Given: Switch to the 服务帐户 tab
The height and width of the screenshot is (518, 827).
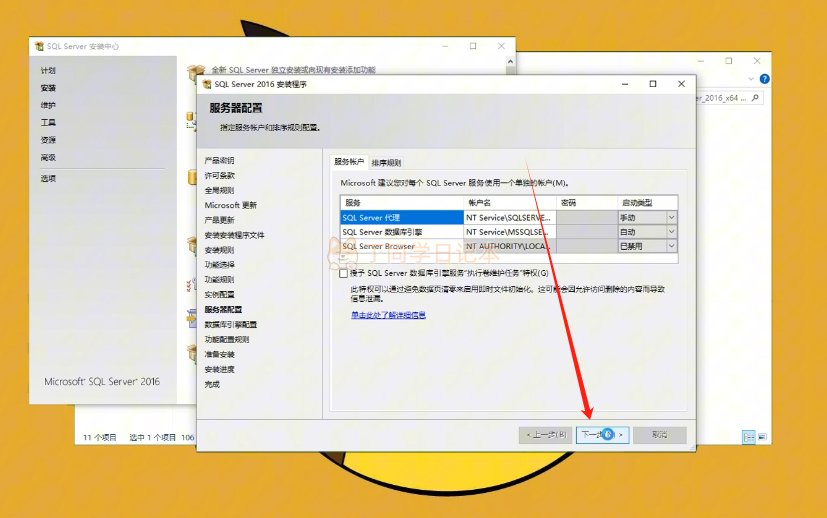Looking at the screenshot, I should [x=349, y=162].
